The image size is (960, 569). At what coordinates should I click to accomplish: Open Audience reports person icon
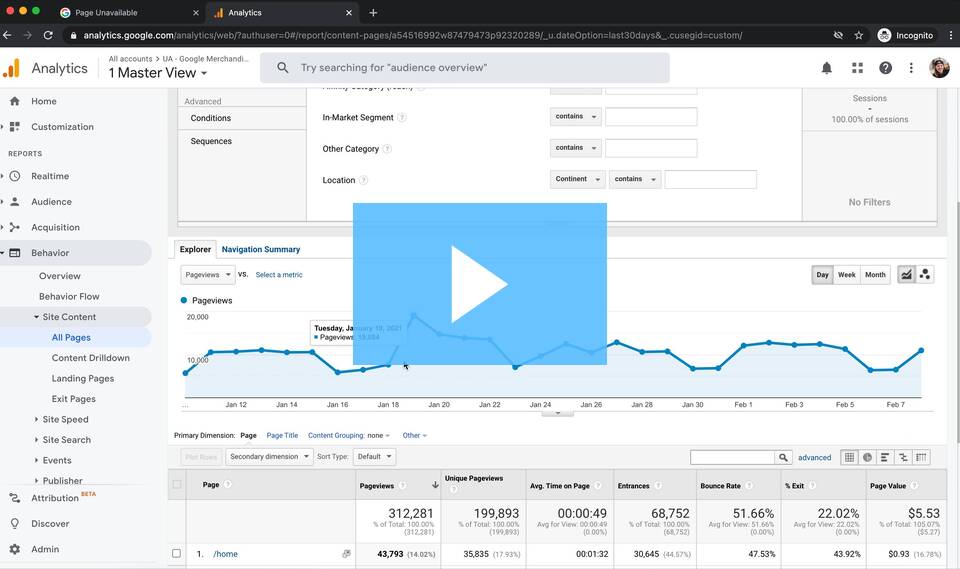(x=15, y=202)
